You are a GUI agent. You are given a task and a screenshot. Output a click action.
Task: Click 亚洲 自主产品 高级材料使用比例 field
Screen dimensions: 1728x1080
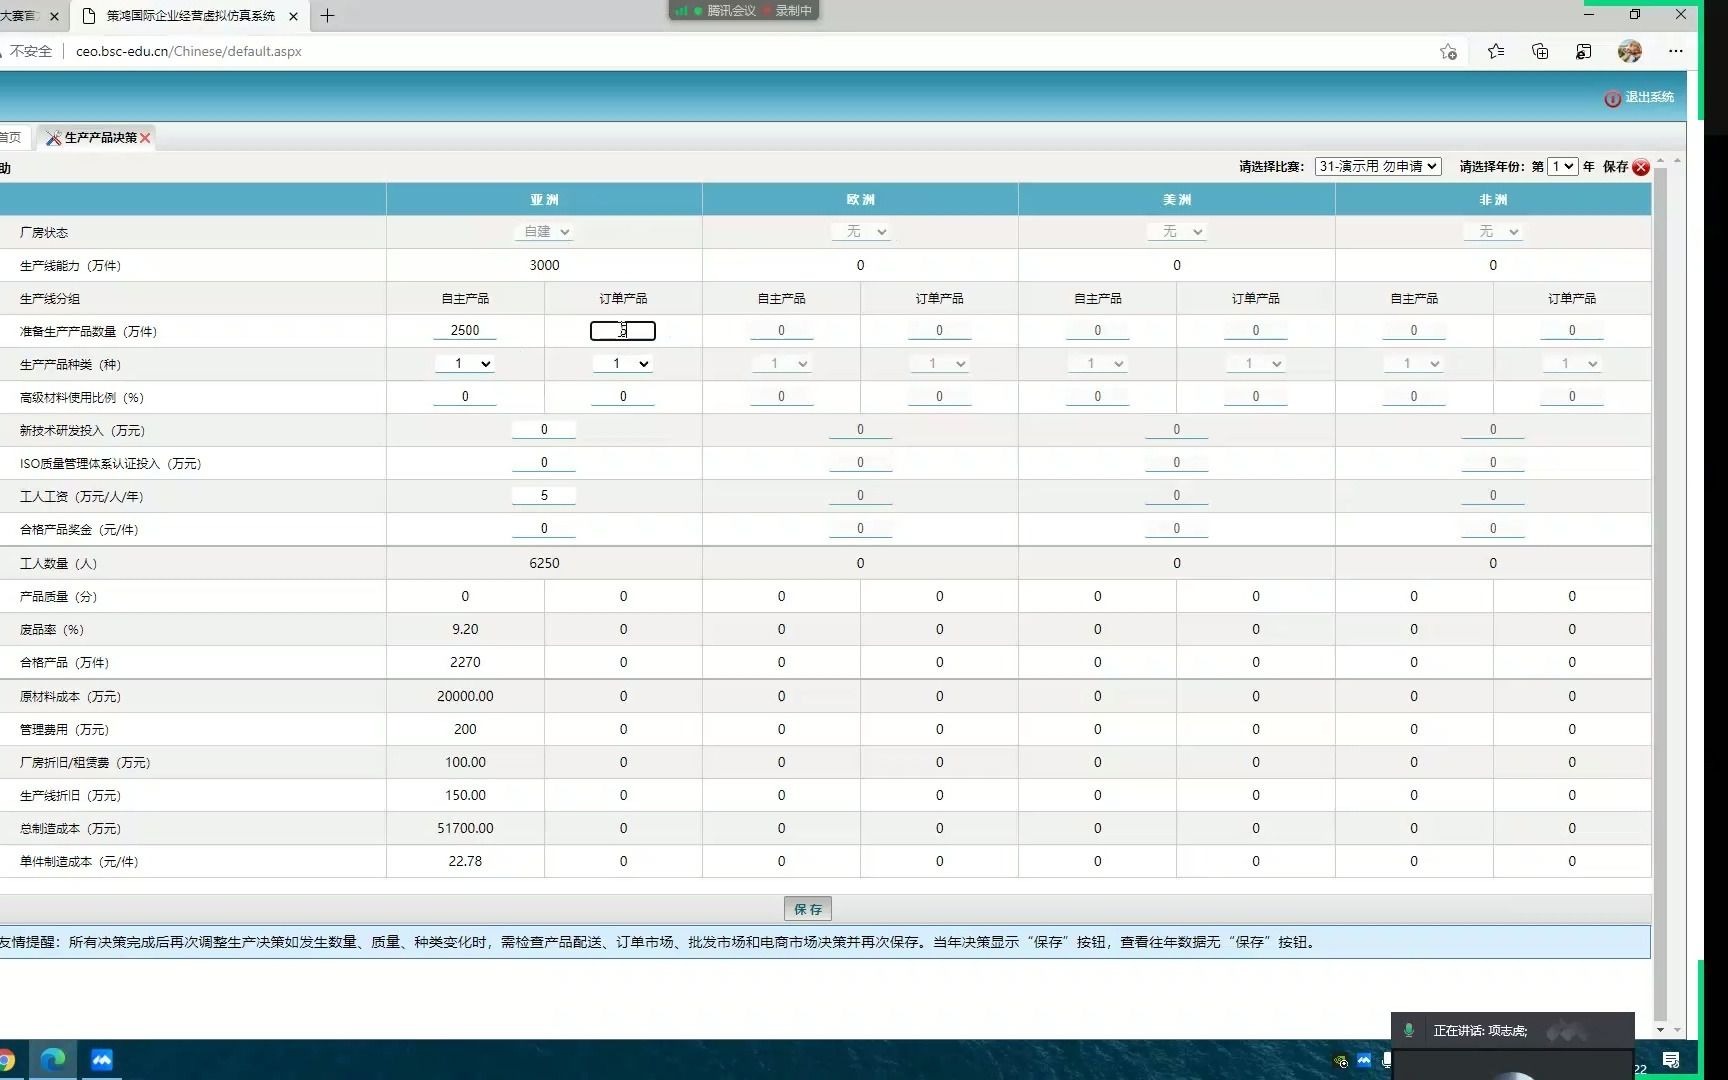point(465,397)
